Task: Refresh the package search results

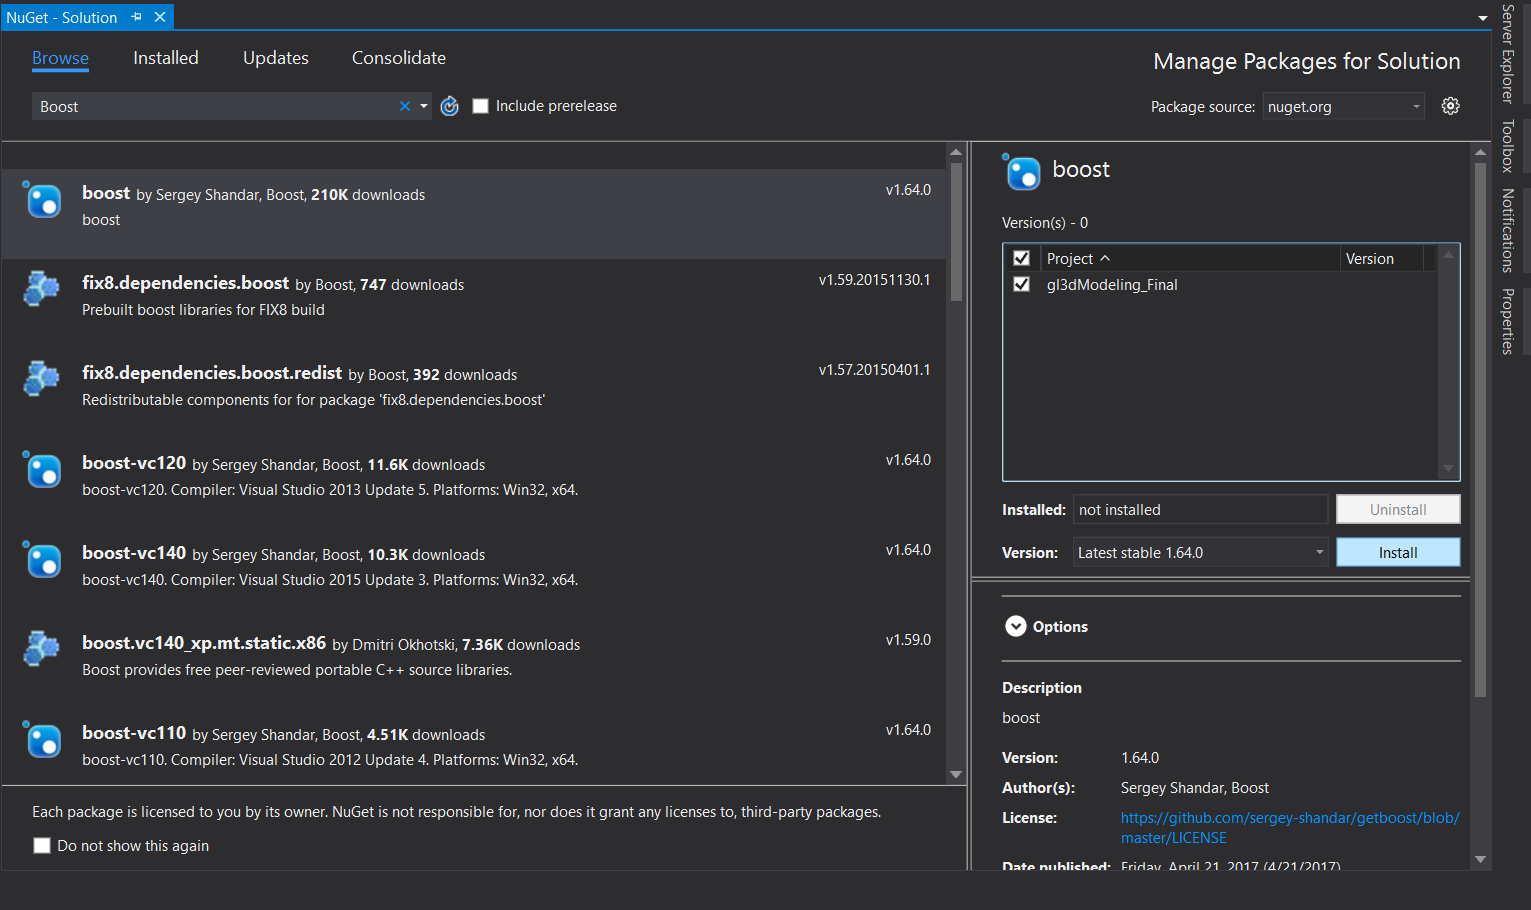Action: click(x=450, y=106)
